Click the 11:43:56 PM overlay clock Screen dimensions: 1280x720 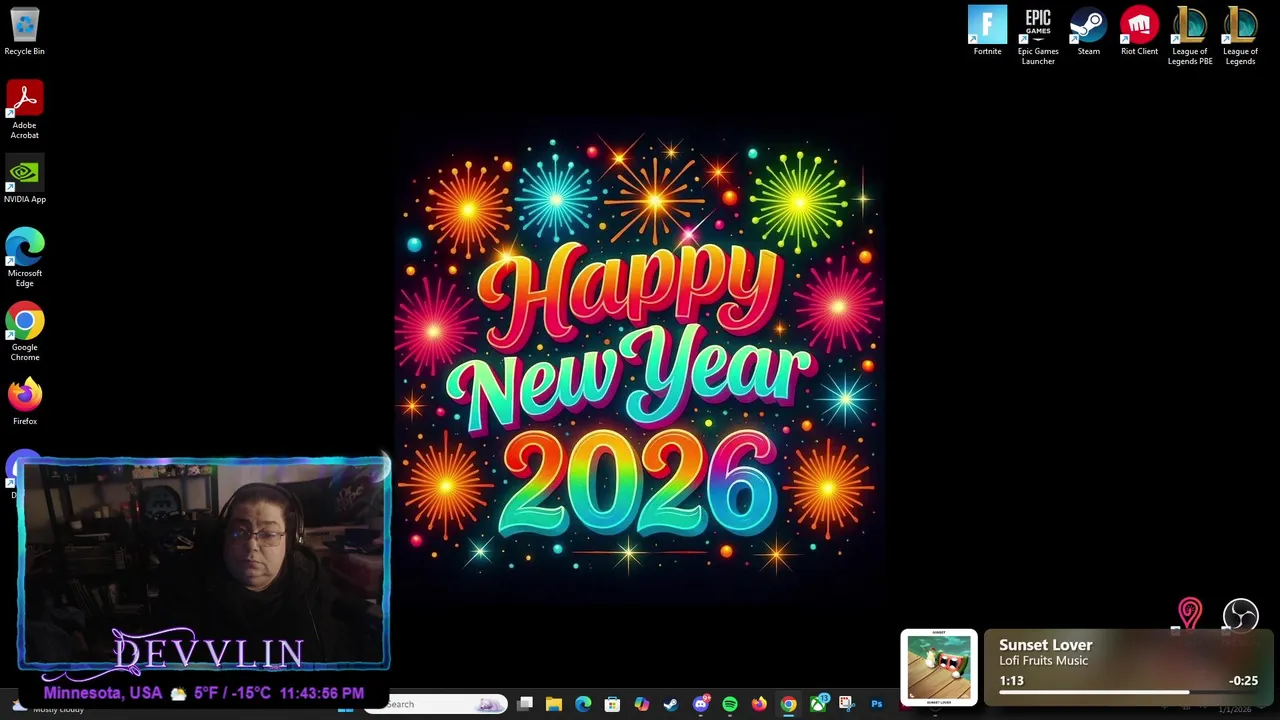322,693
